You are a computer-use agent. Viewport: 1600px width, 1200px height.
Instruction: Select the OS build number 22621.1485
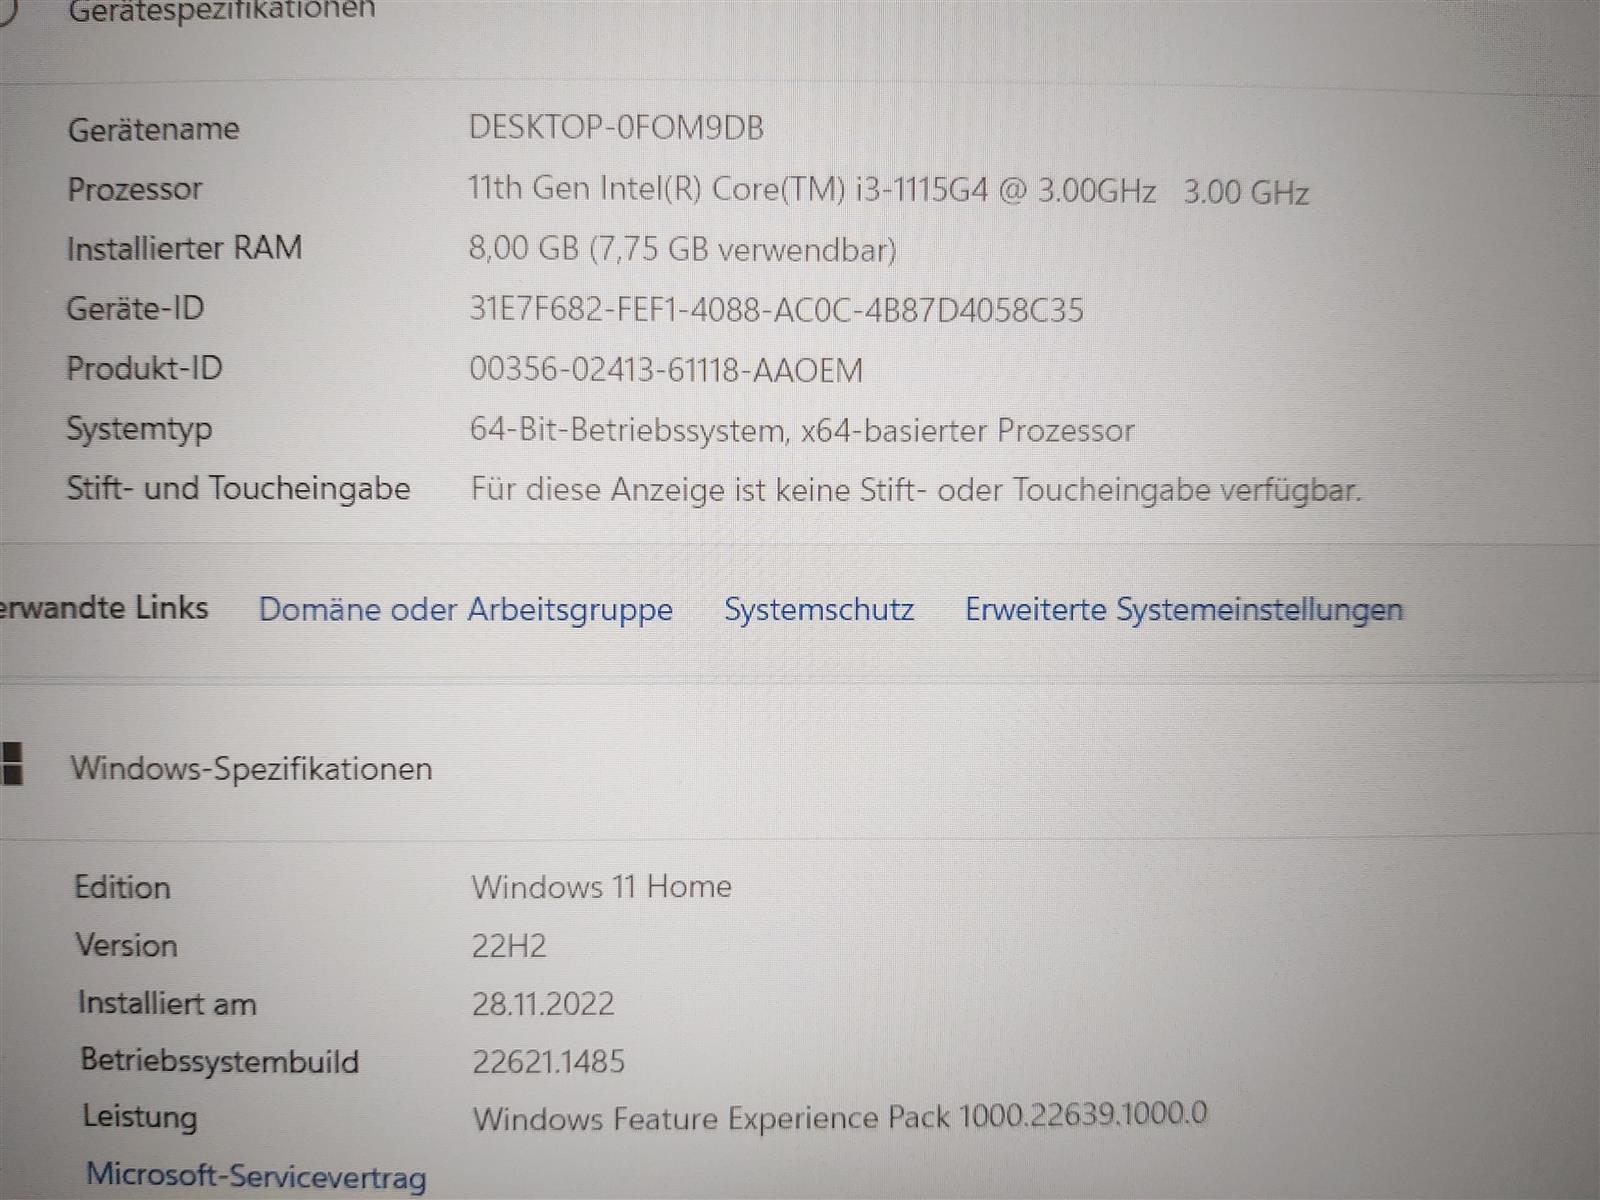[x=548, y=1061]
